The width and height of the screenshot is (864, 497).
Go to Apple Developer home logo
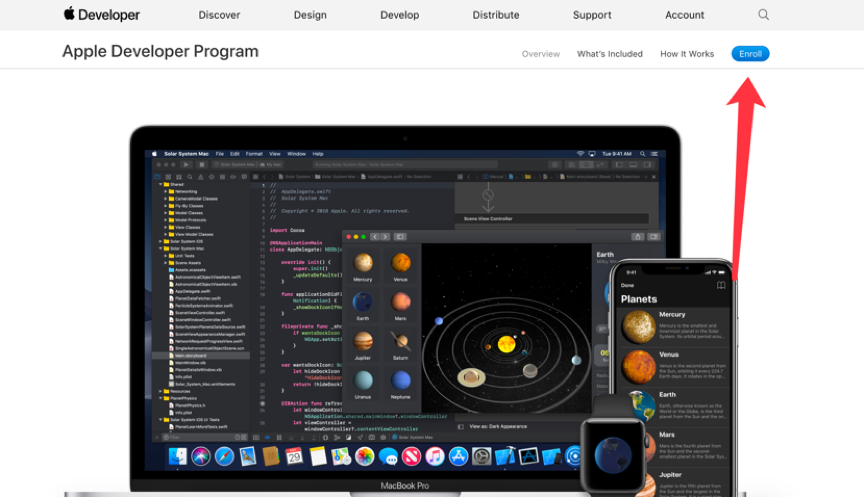pos(101,14)
